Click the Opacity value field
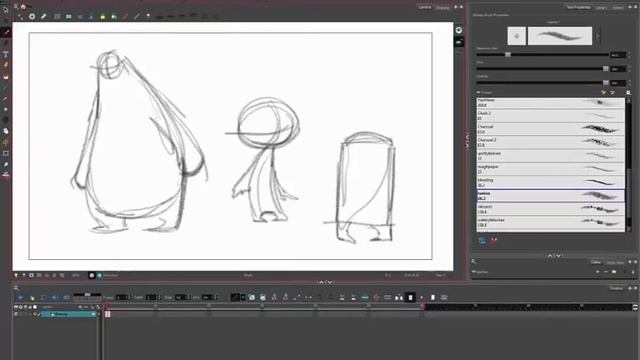Image resolution: width=640 pixels, height=360 pixels. [618, 83]
